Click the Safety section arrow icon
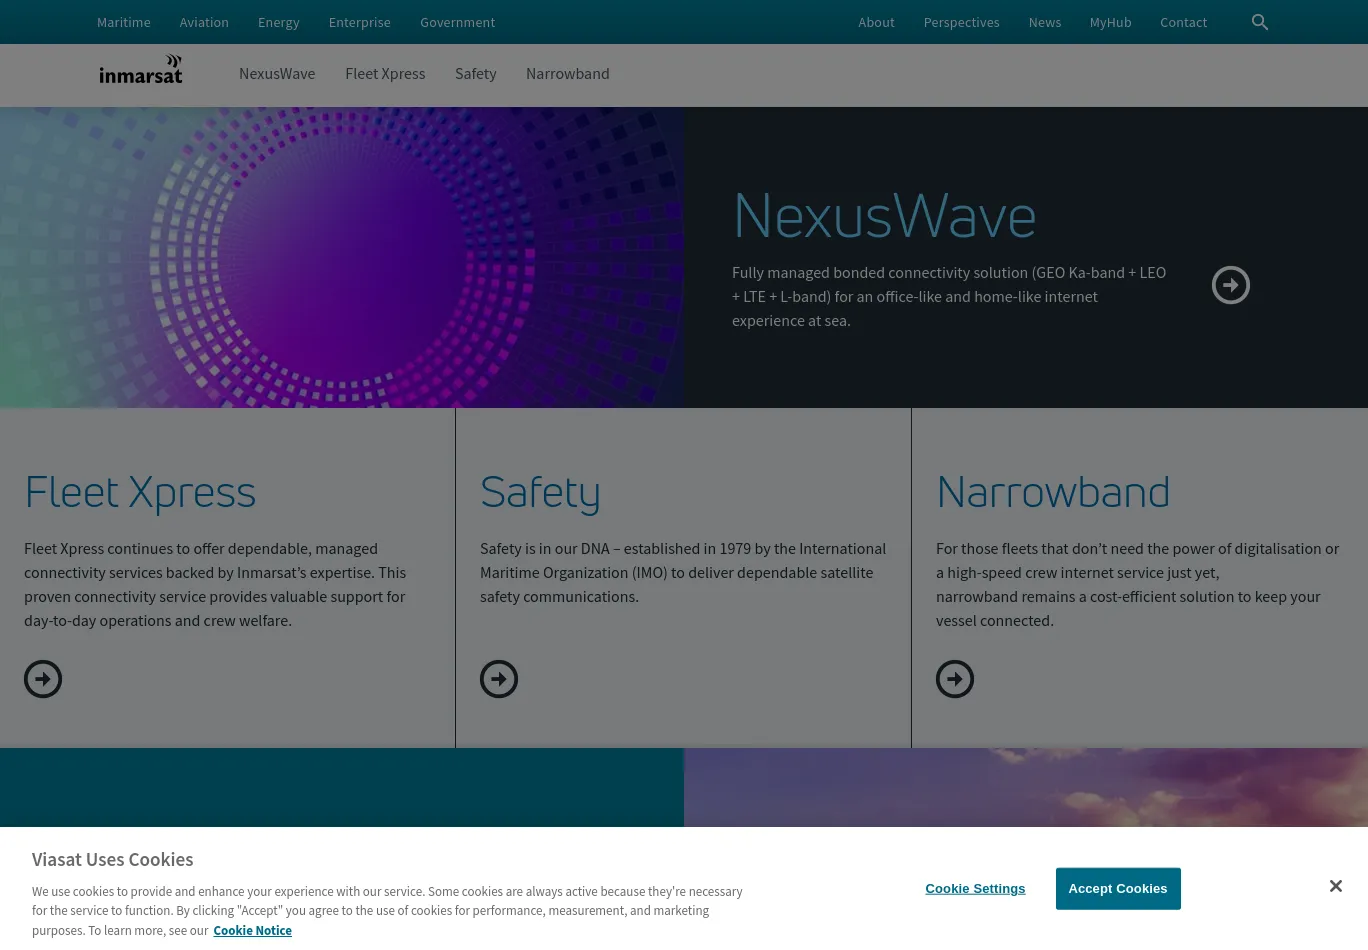 coord(499,679)
